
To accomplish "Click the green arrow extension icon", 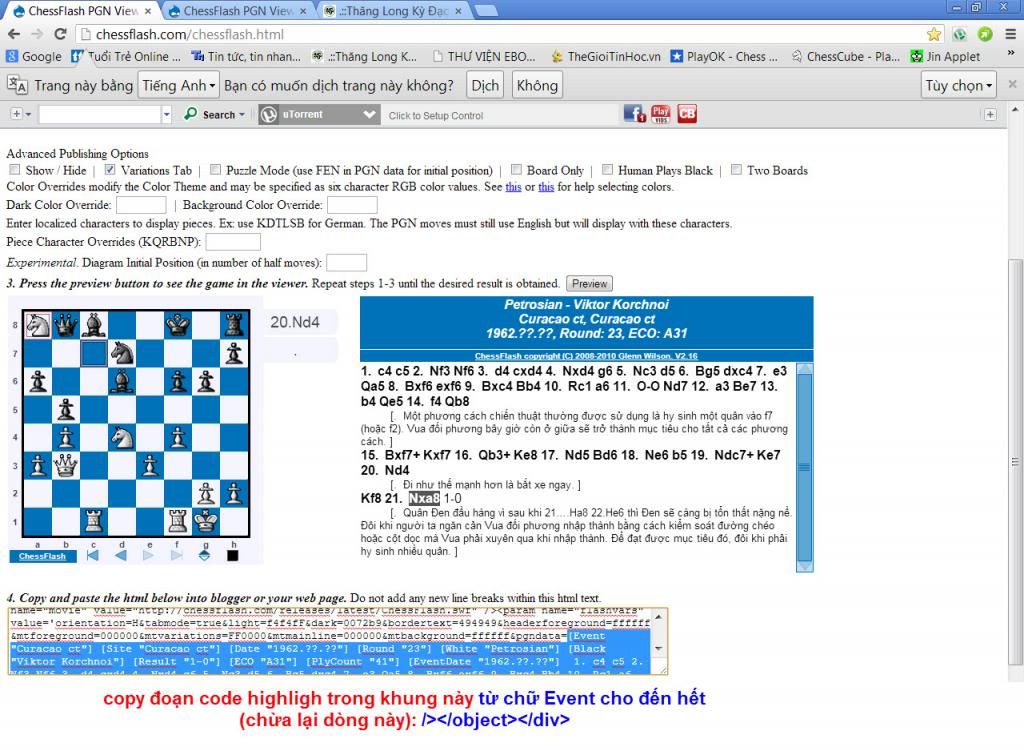I will point(985,34).
